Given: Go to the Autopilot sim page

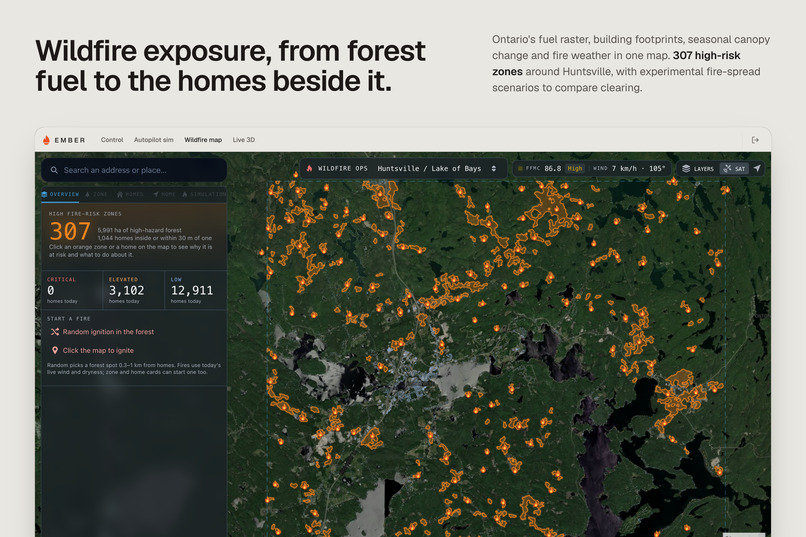Looking at the screenshot, I should click(x=154, y=140).
